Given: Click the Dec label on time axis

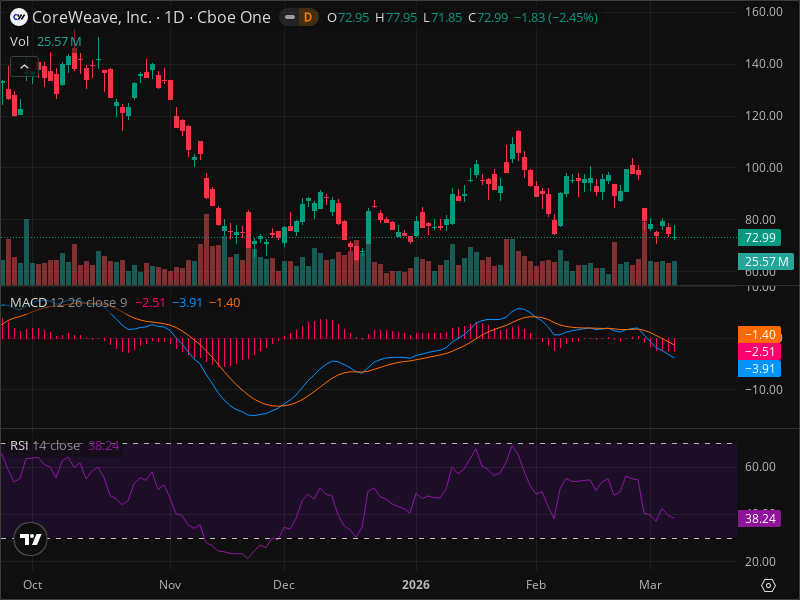Looking at the screenshot, I should point(284,585).
